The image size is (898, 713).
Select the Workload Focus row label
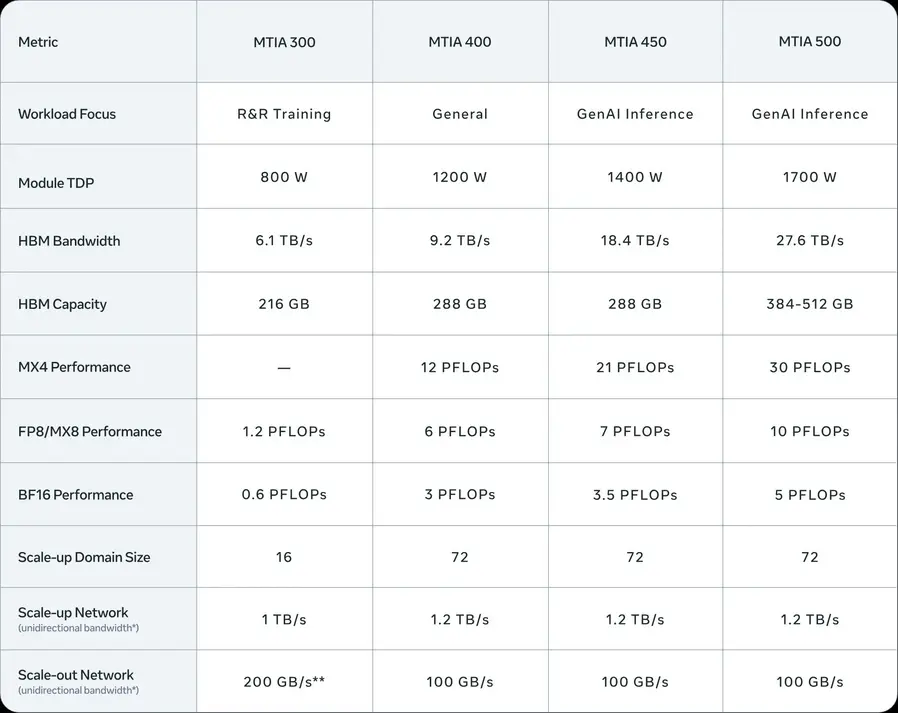(x=67, y=114)
